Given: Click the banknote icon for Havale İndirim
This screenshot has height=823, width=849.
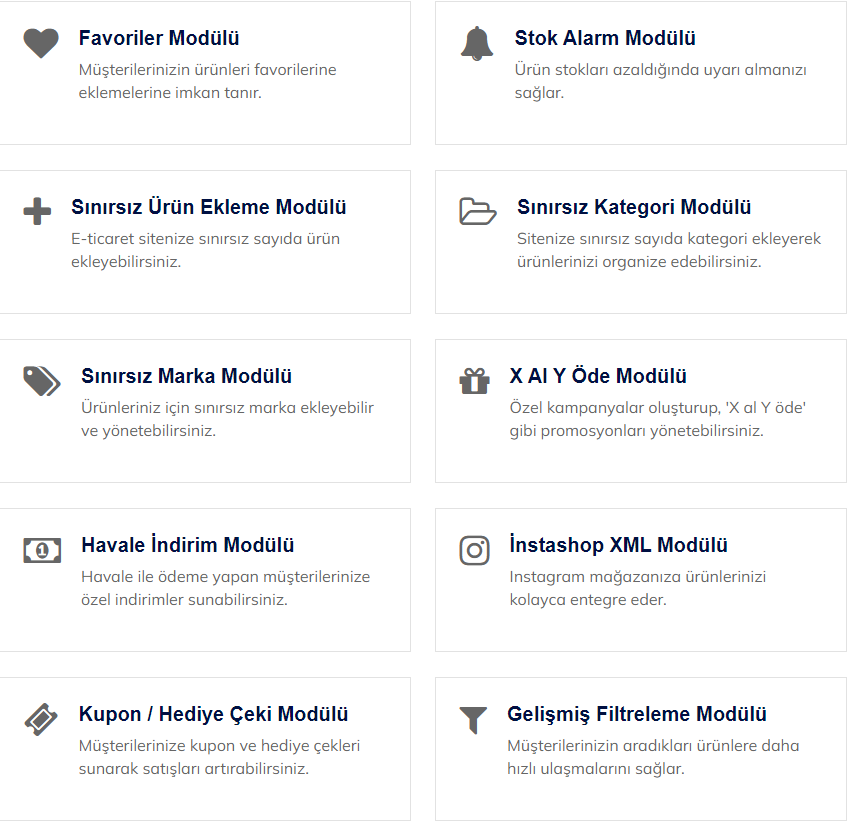Looking at the screenshot, I should tap(42, 551).
